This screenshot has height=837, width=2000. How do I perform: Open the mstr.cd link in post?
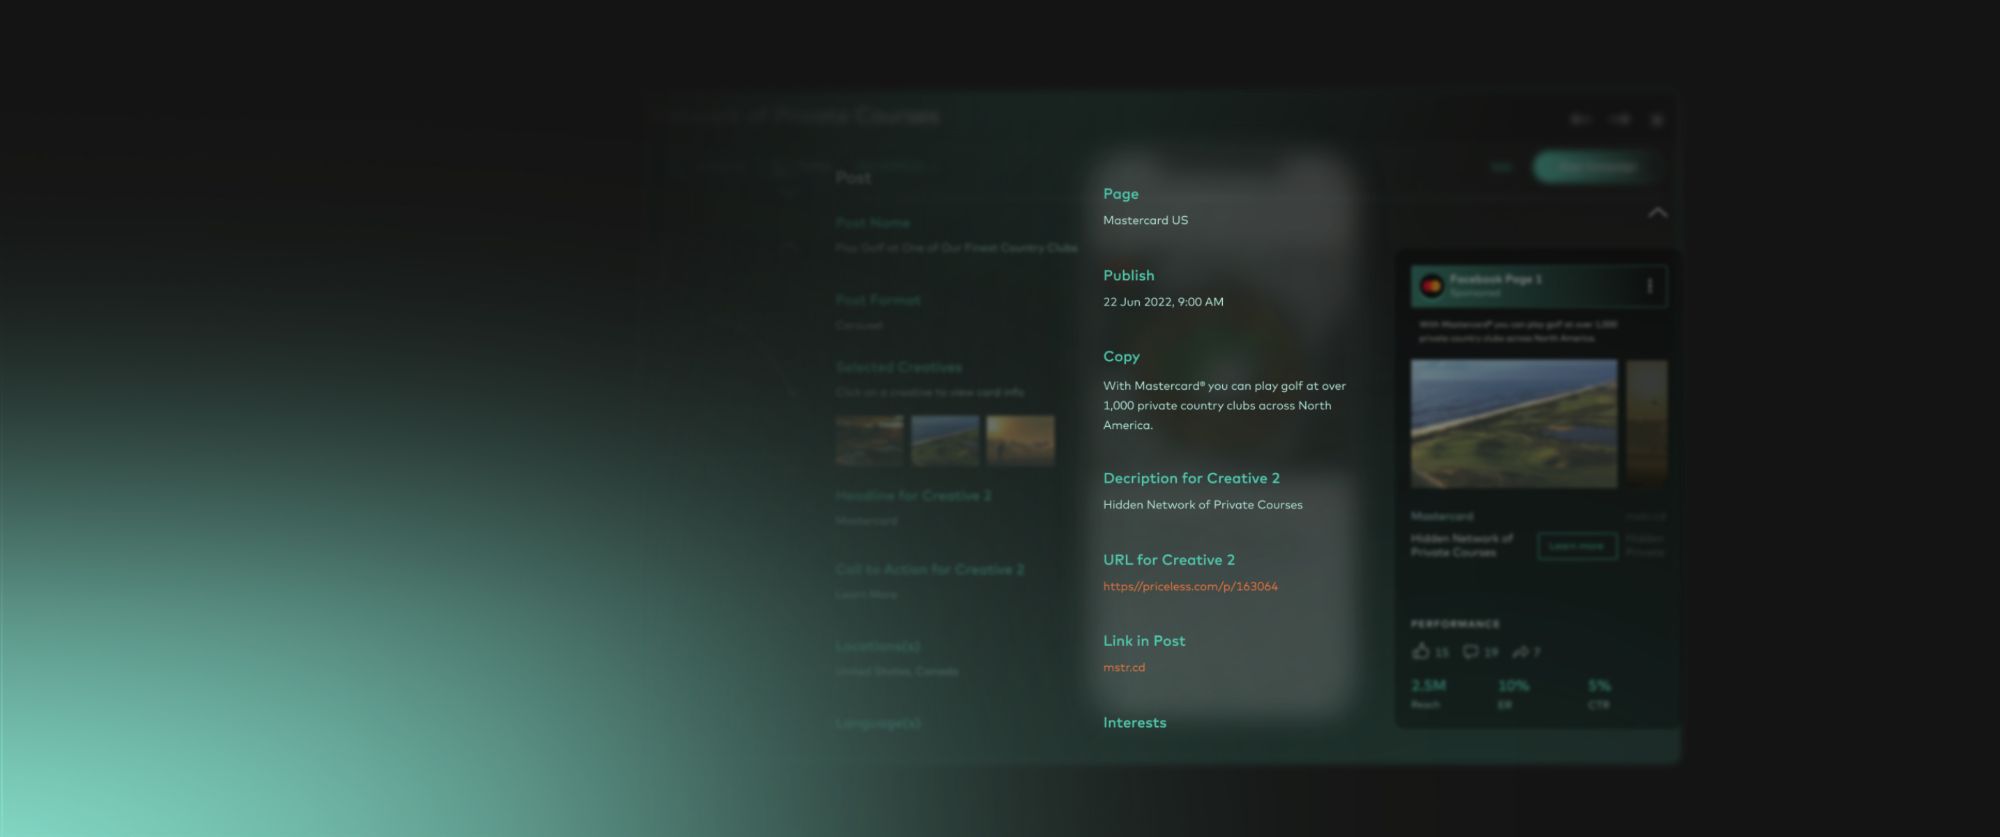coord(1124,668)
